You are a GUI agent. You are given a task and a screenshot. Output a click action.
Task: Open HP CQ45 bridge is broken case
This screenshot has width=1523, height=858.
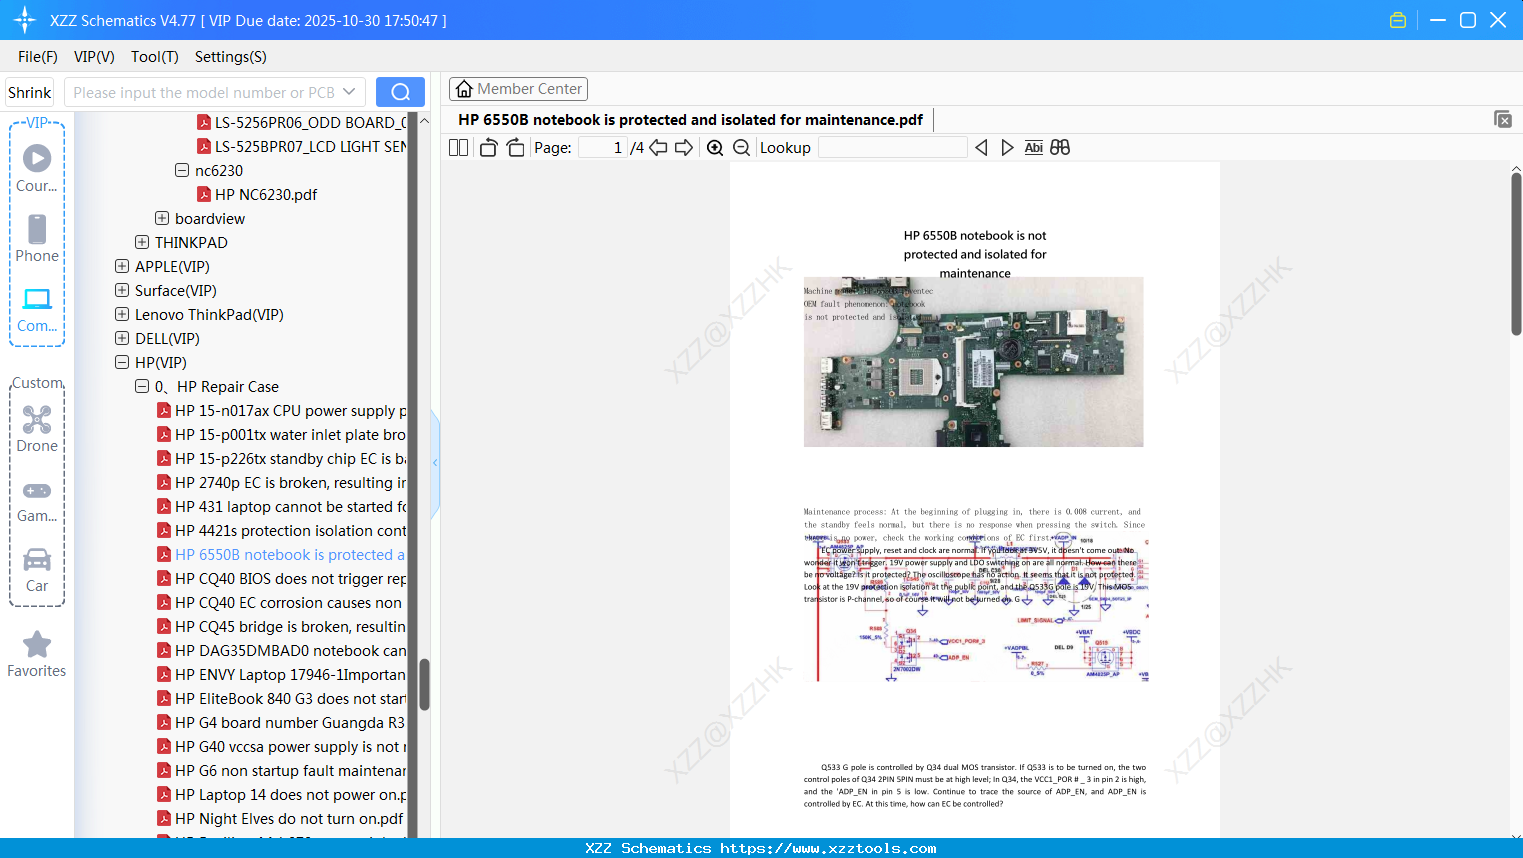tap(282, 627)
